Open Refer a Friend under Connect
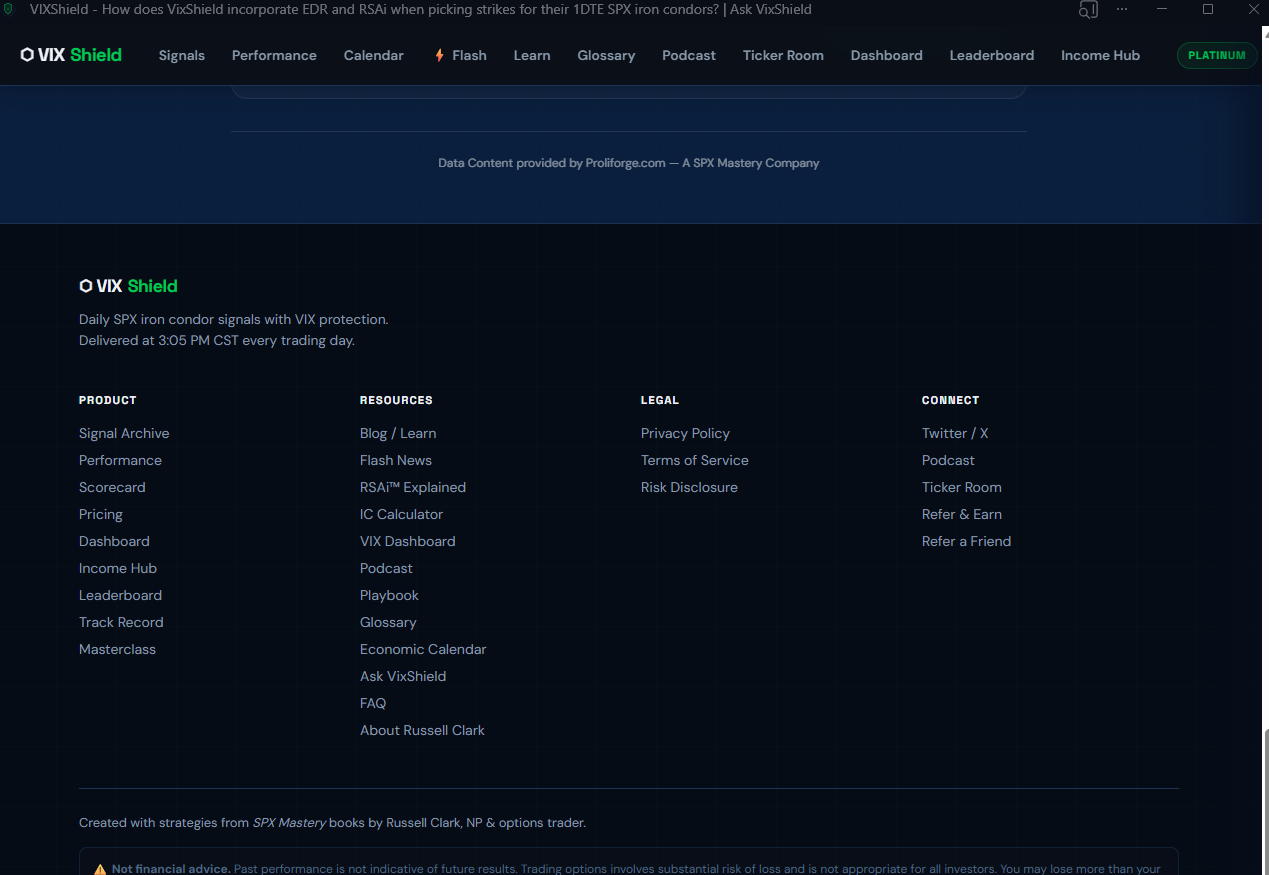This screenshot has width=1269, height=875. point(966,541)
